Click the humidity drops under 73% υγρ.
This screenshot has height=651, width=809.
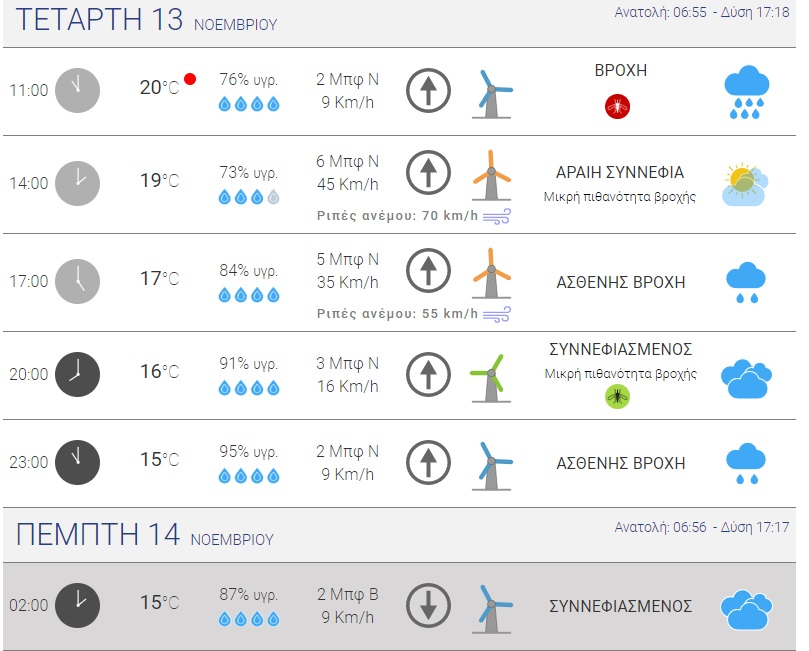point(249,197)
